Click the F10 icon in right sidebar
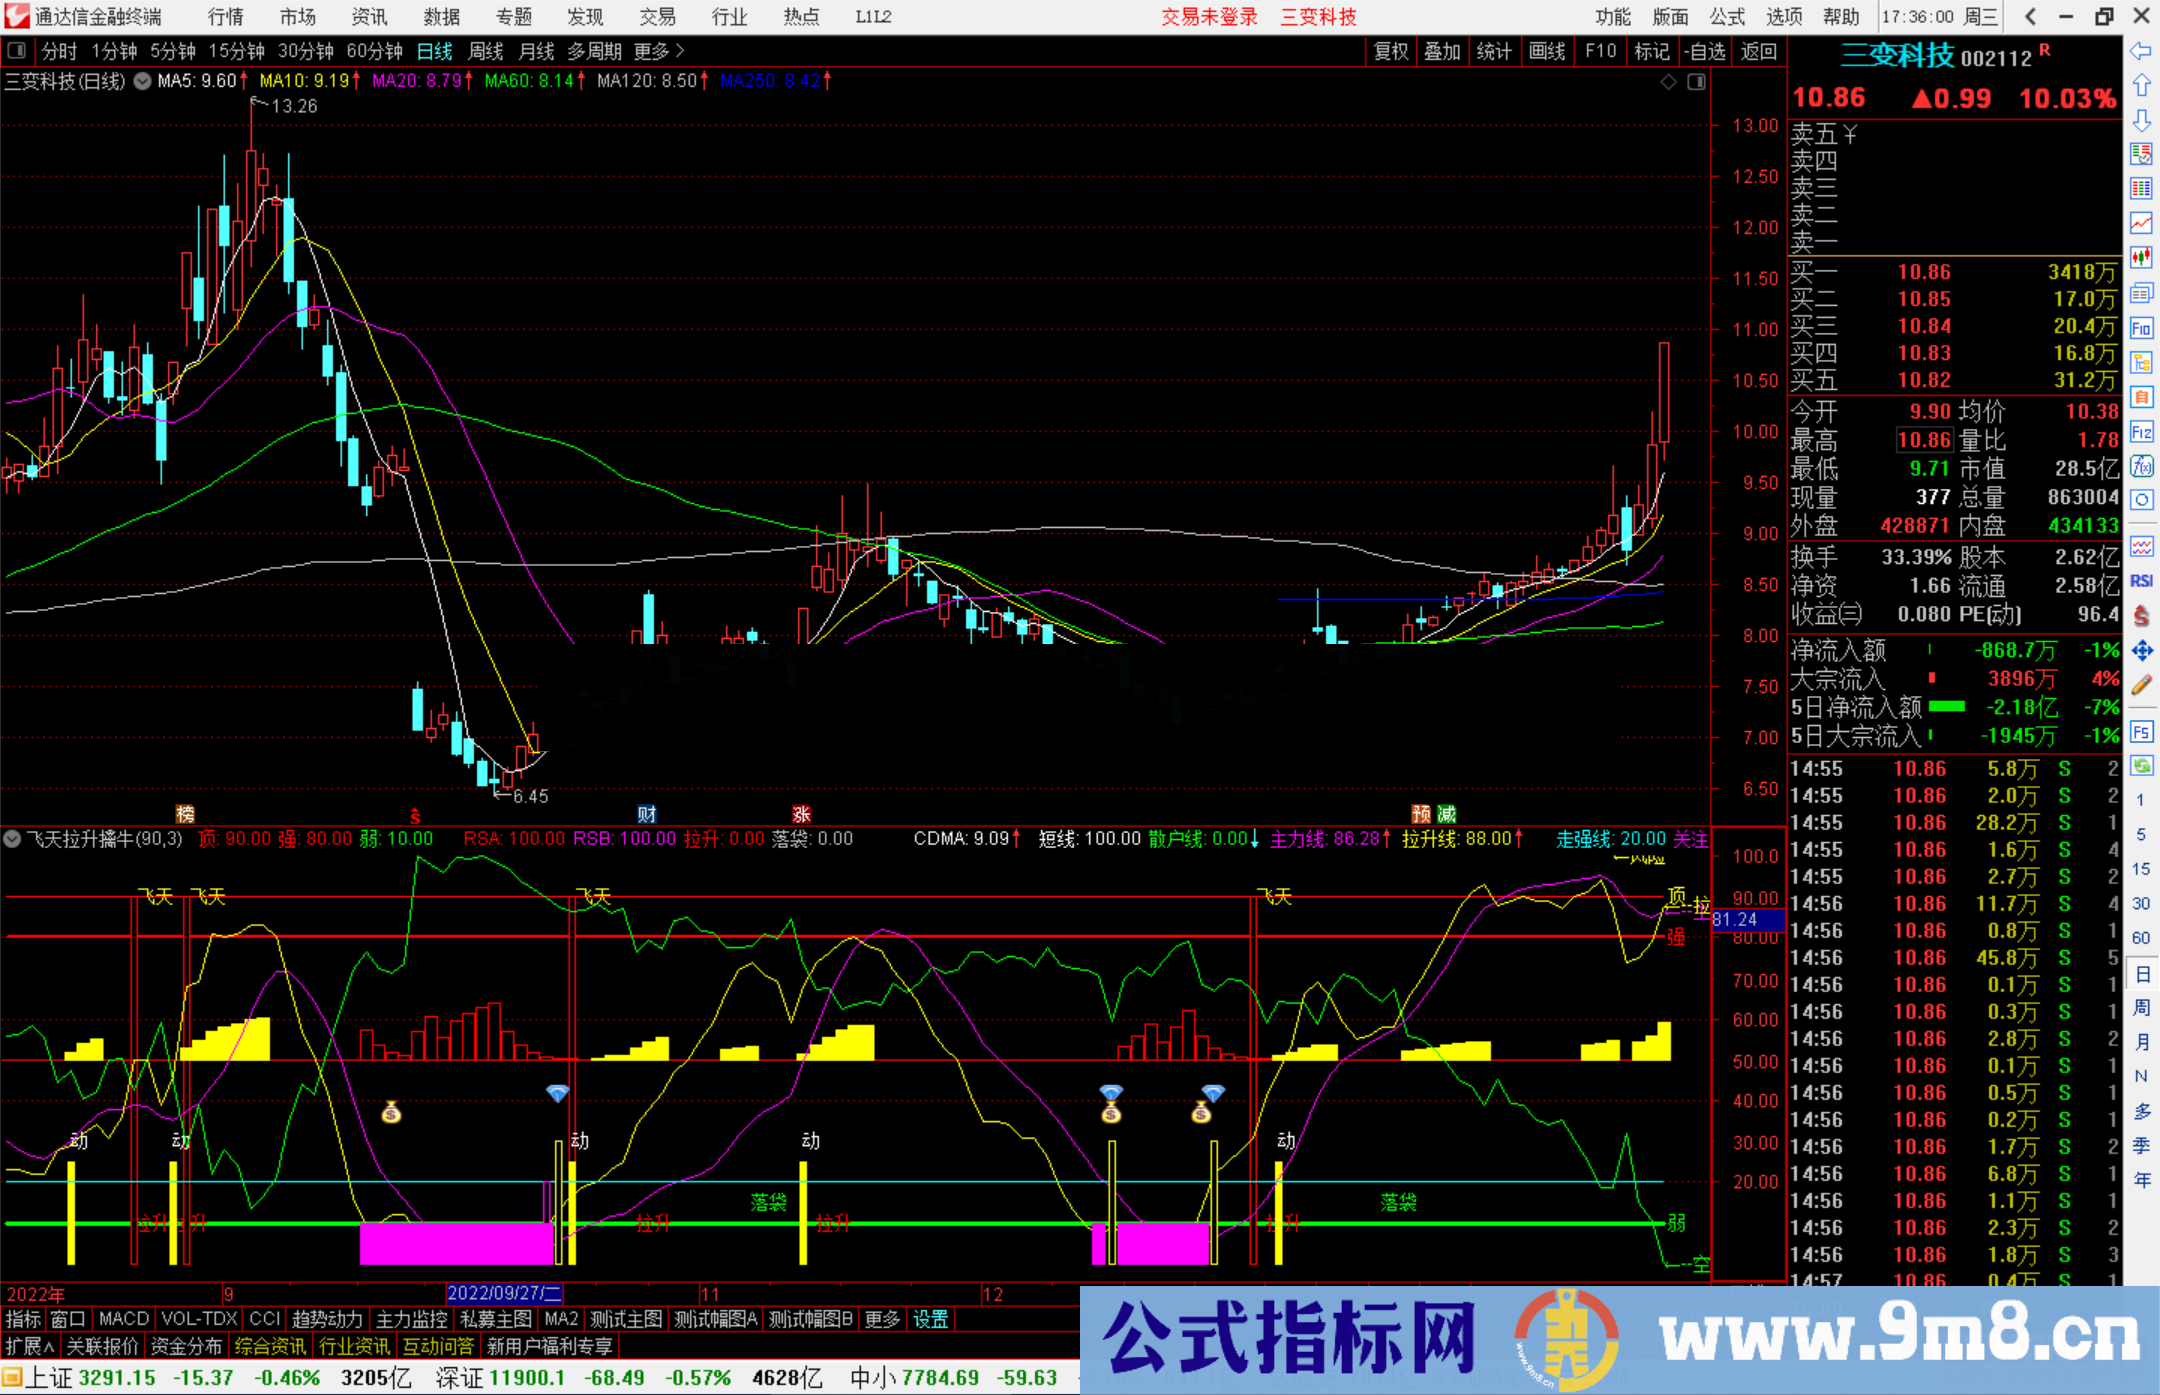The image size is (2160, 1395). click(2141, 328)
